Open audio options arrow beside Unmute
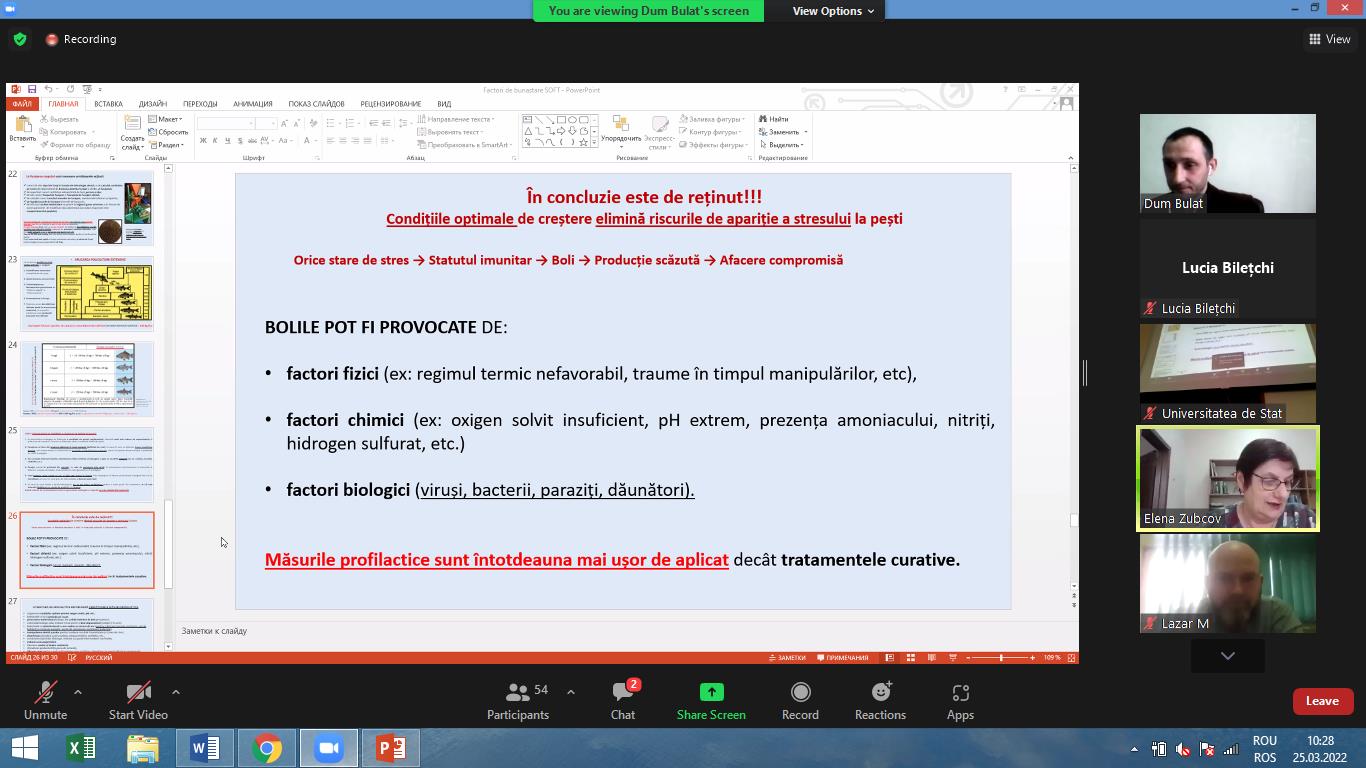 click(78, 692)
